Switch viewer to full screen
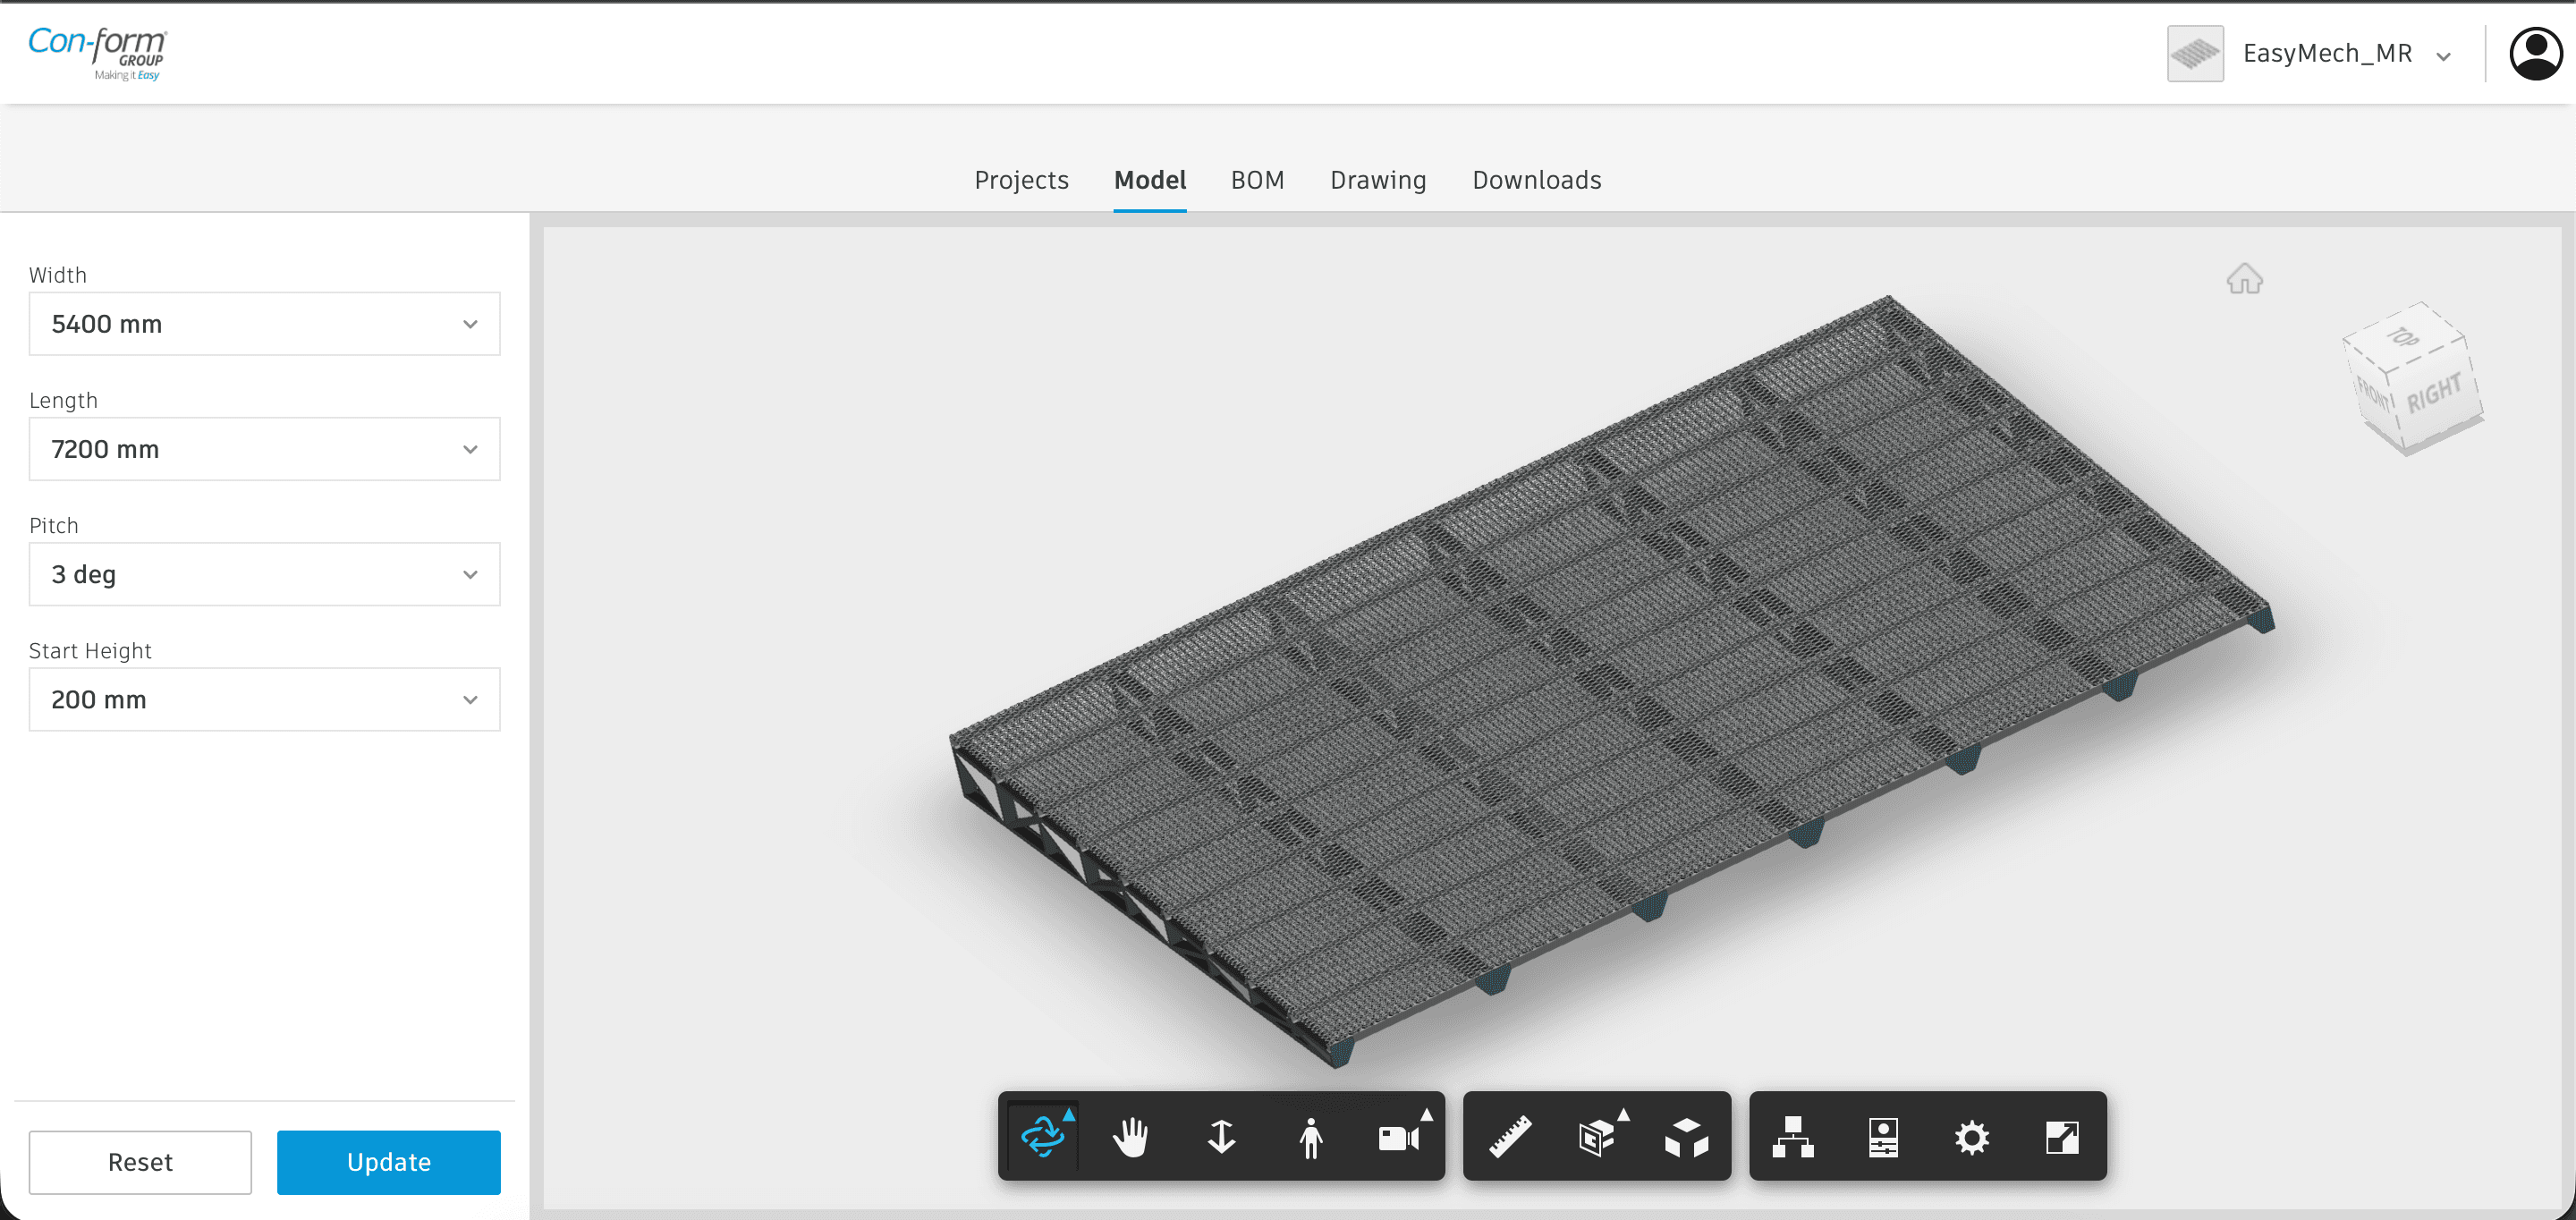The width and height of the screenshot is (2576, 1220). coord(2062,1137)
